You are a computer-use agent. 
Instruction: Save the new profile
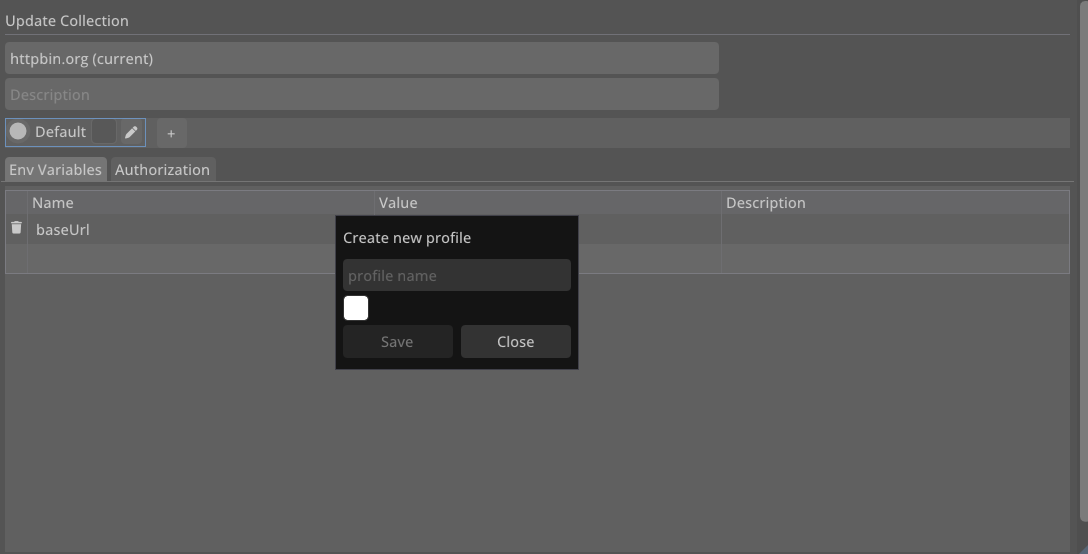(398, 342)
